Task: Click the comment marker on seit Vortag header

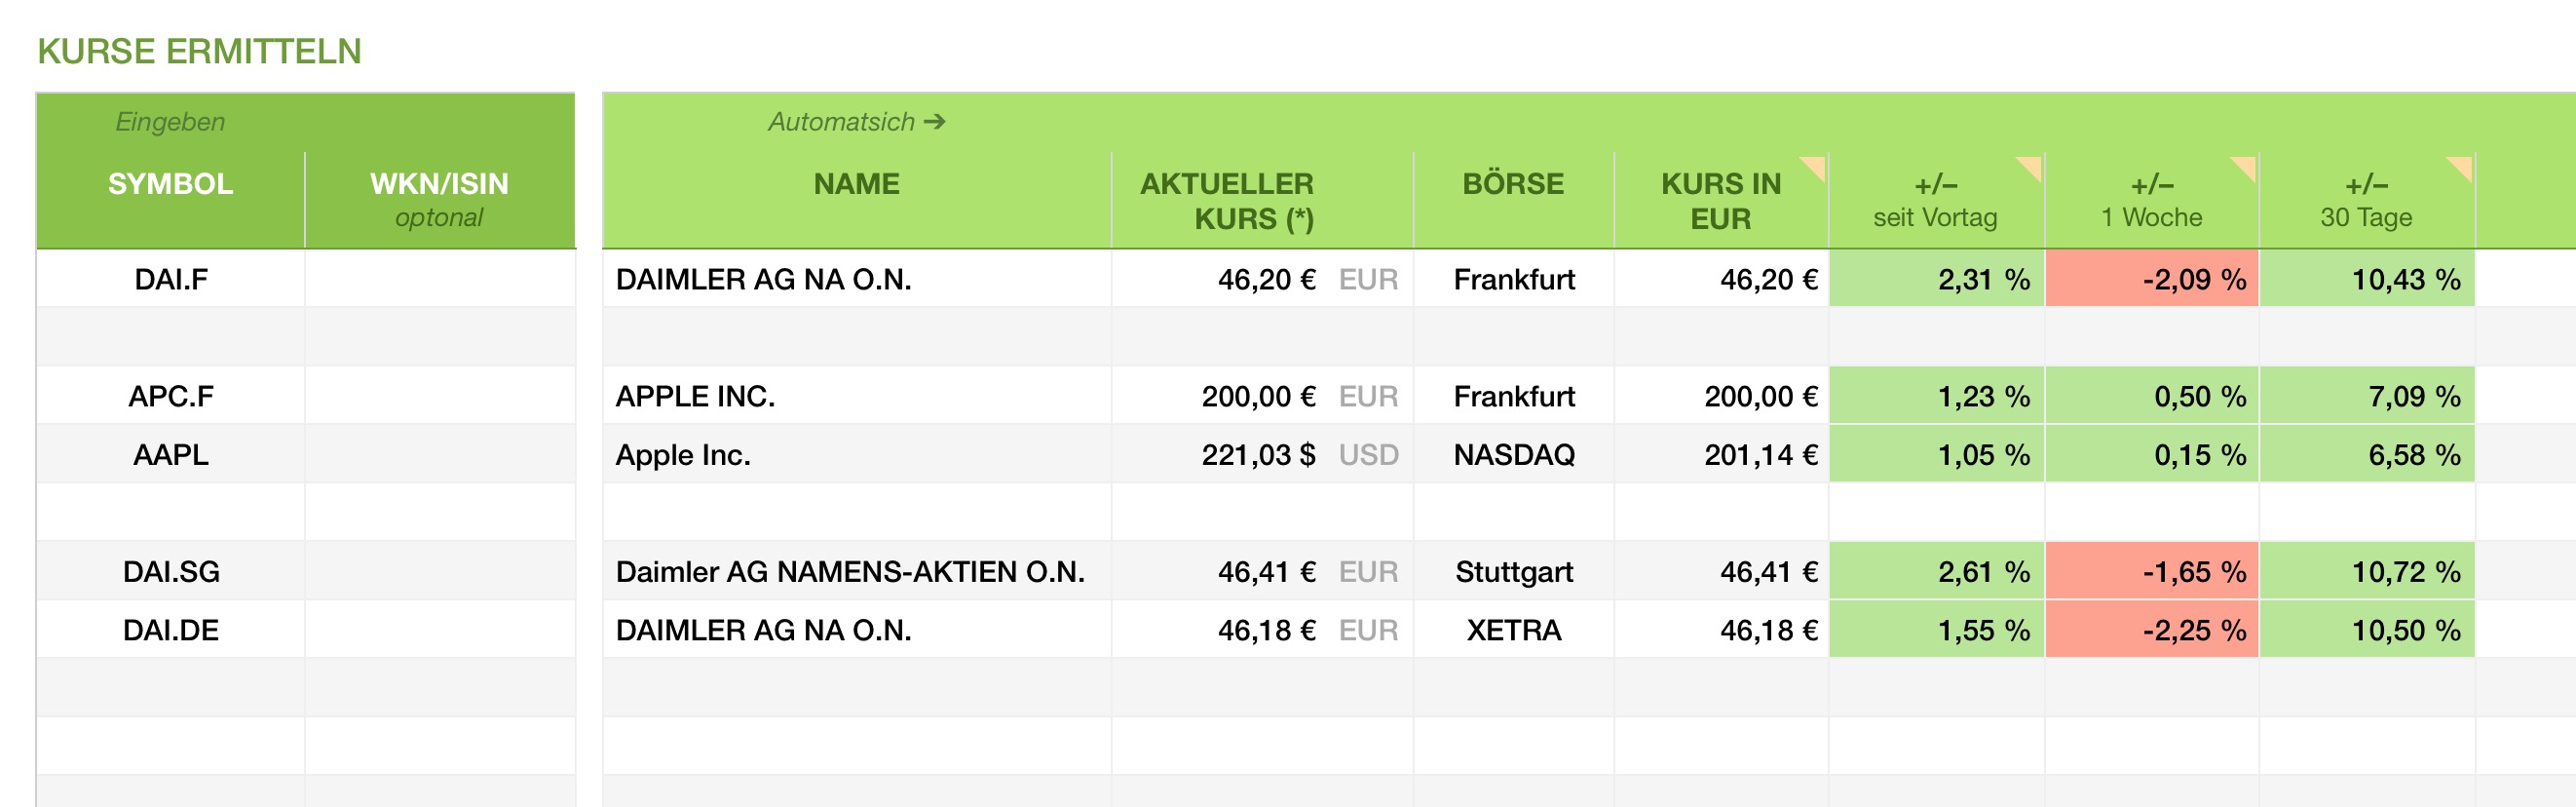Action: point(2032,164)
